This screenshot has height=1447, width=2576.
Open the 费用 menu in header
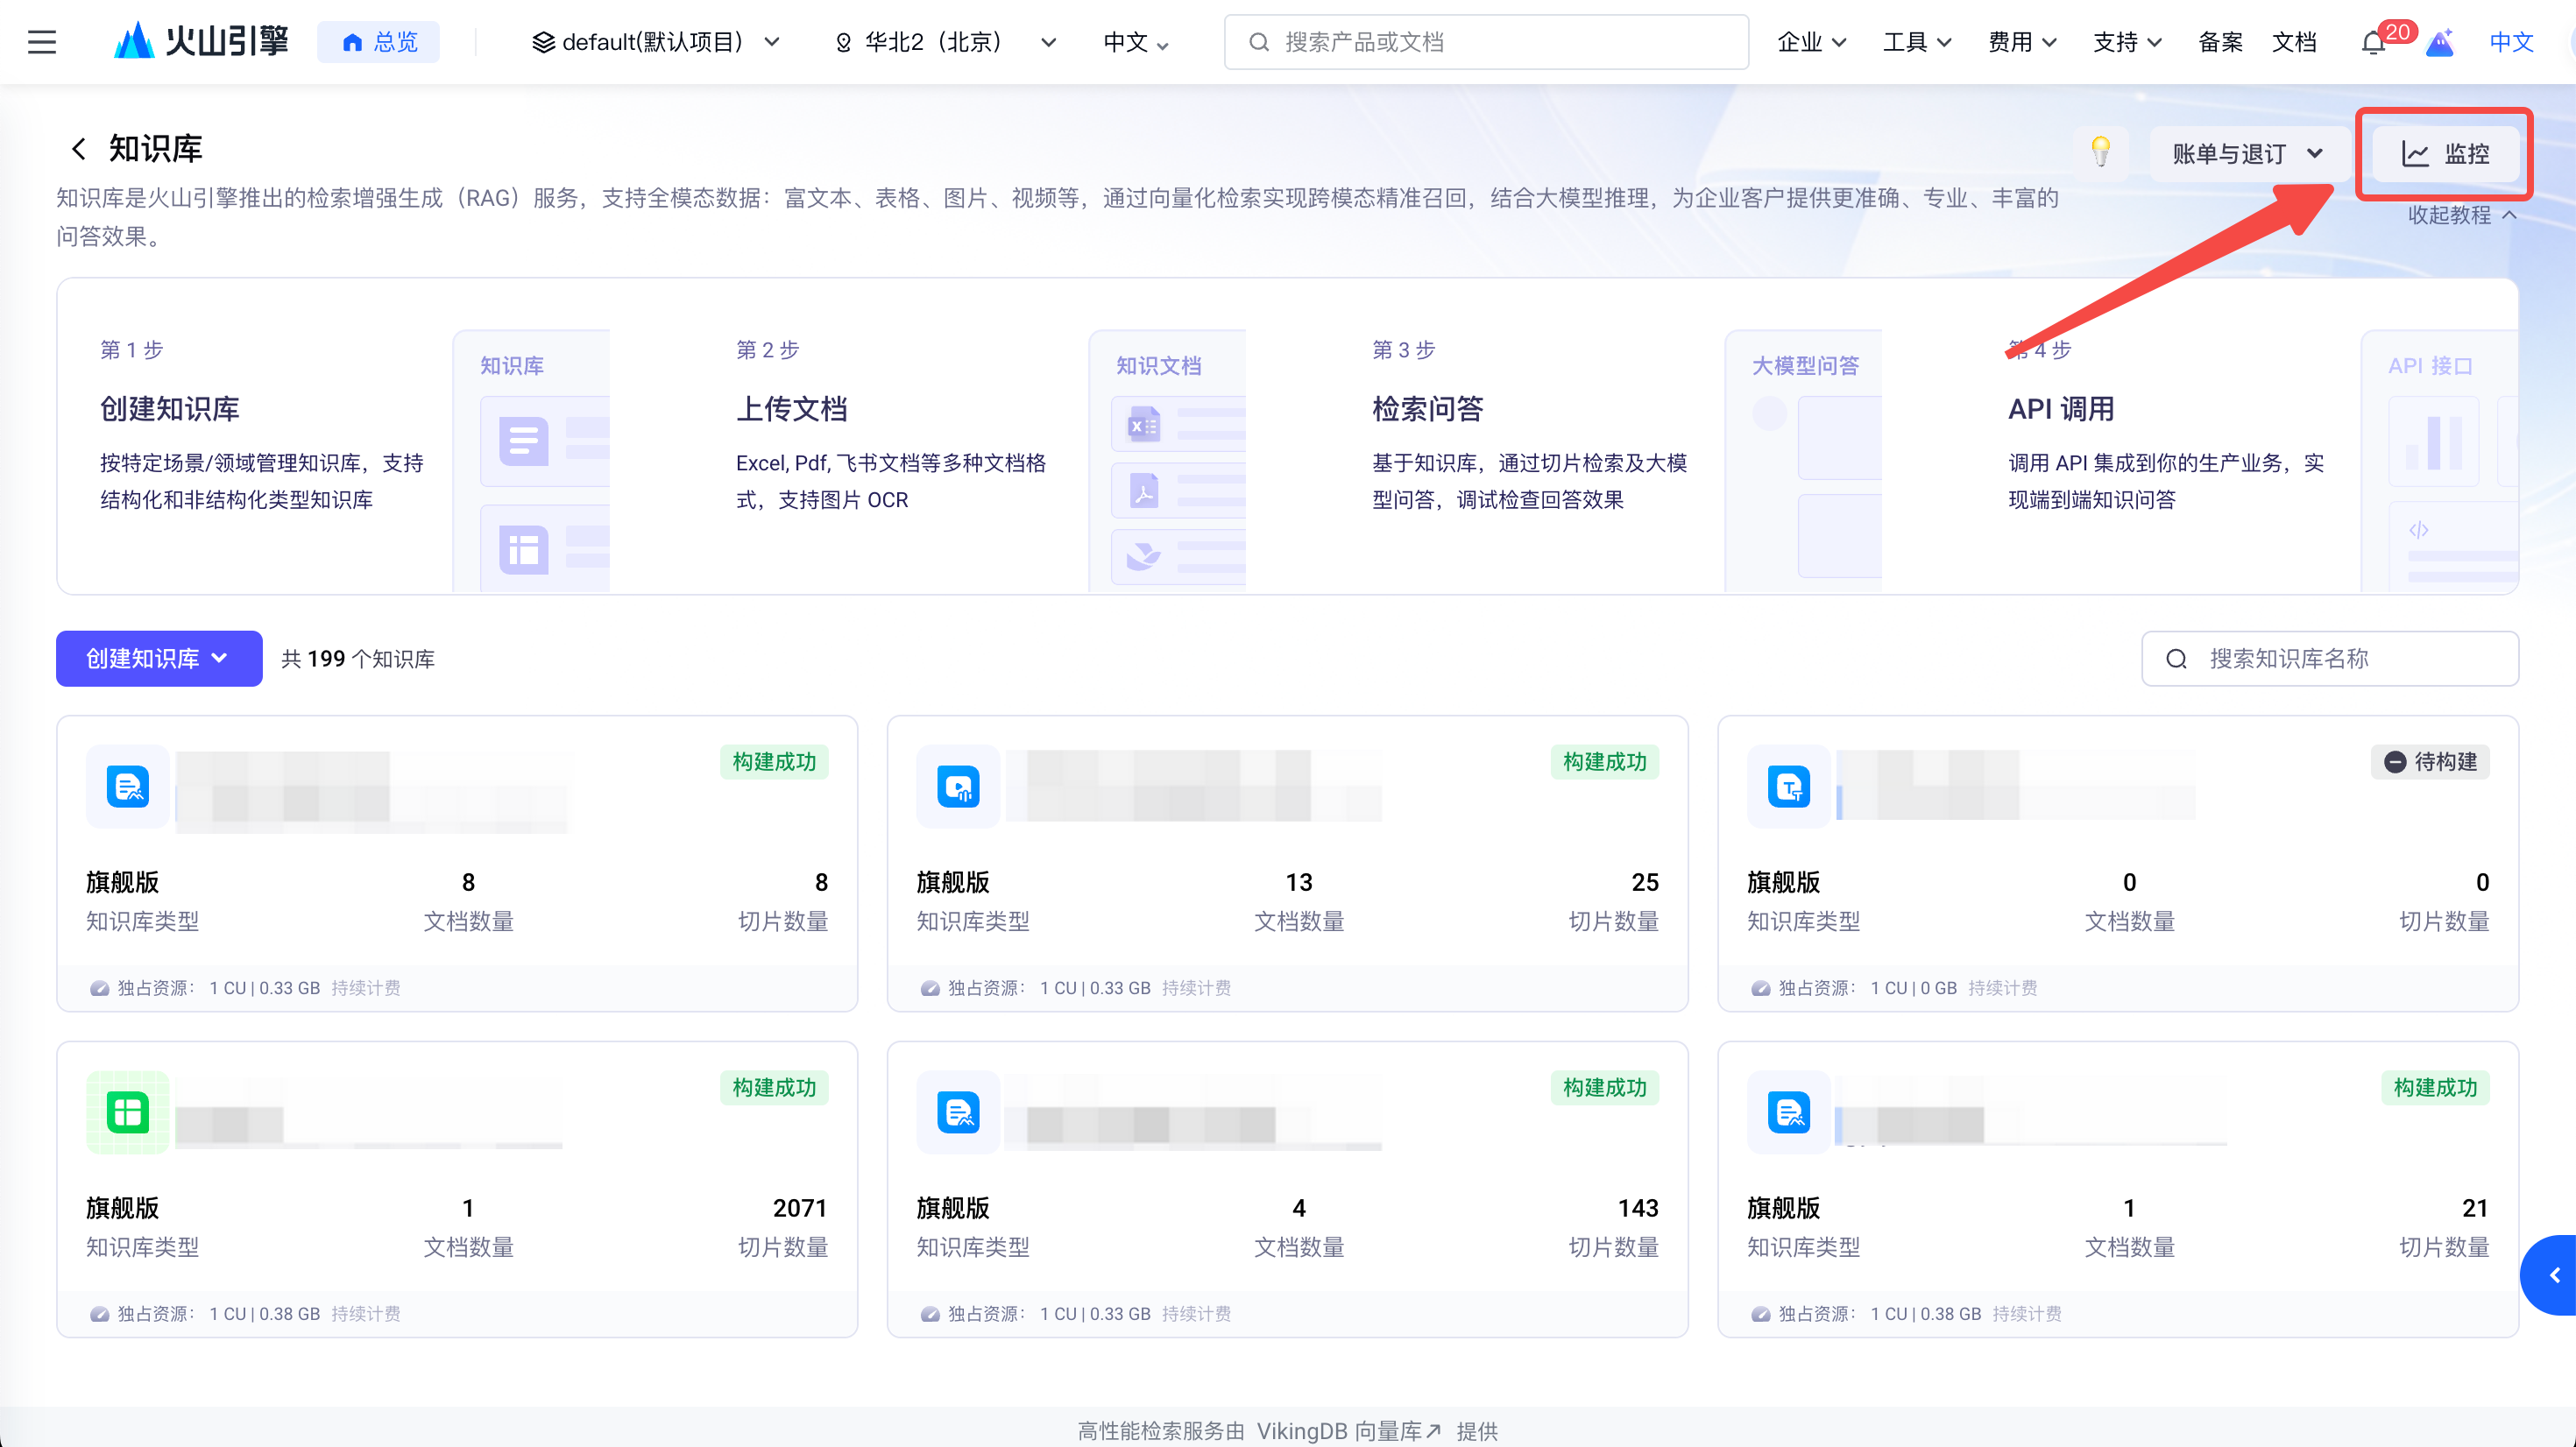click(x=2021, y=42)
